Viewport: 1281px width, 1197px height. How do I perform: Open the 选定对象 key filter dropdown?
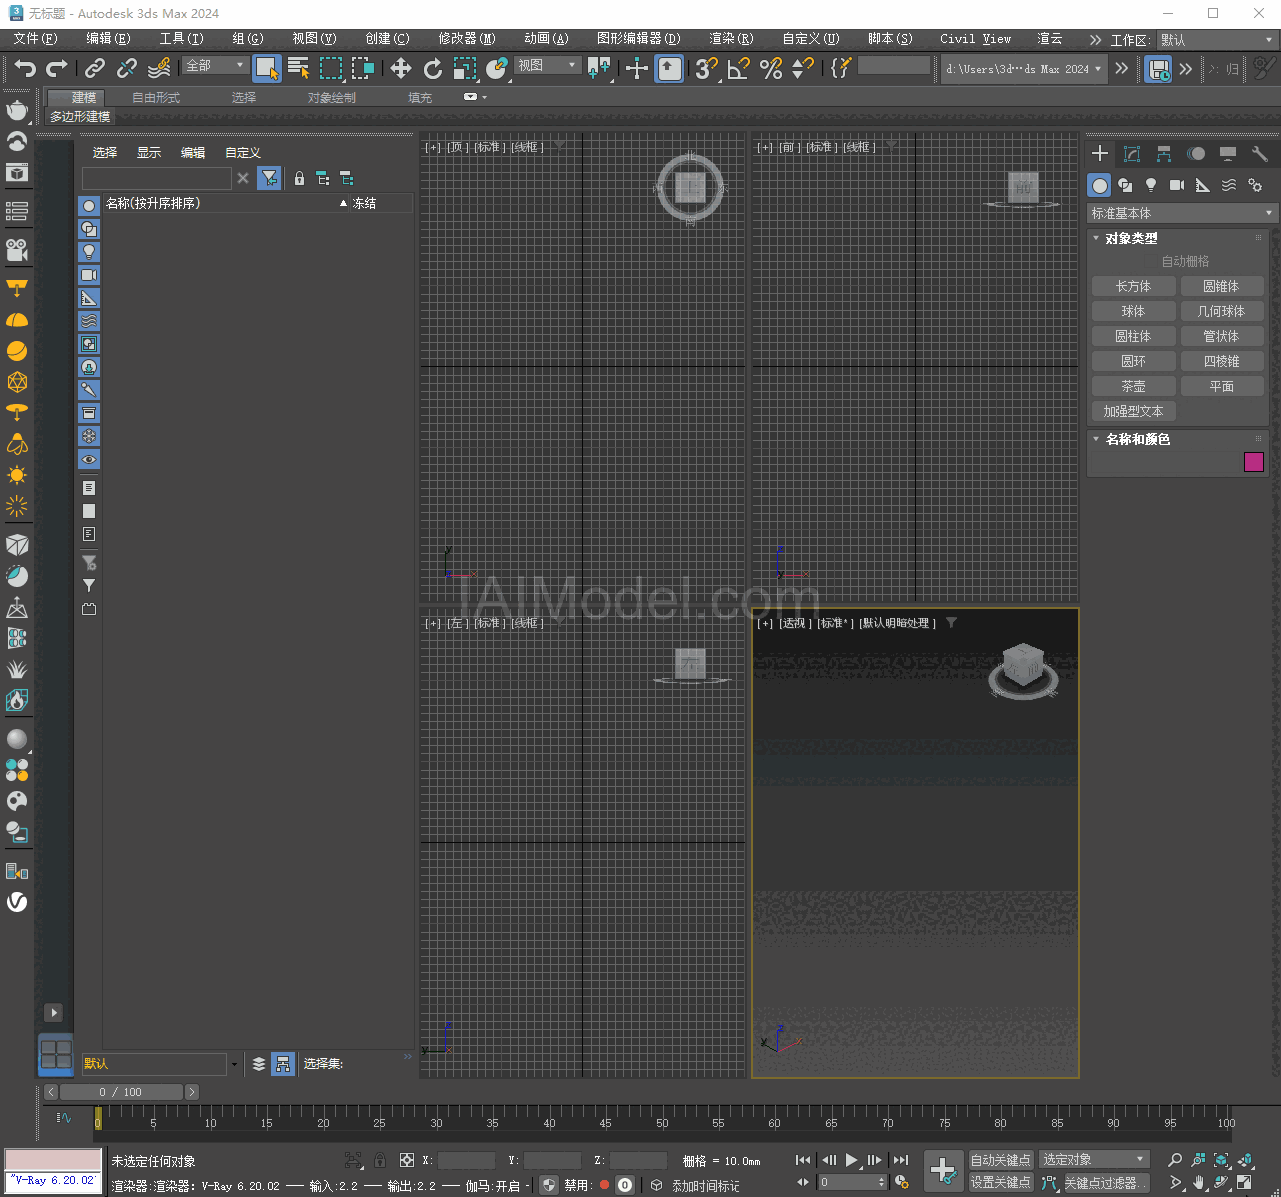point(1093,1159)
